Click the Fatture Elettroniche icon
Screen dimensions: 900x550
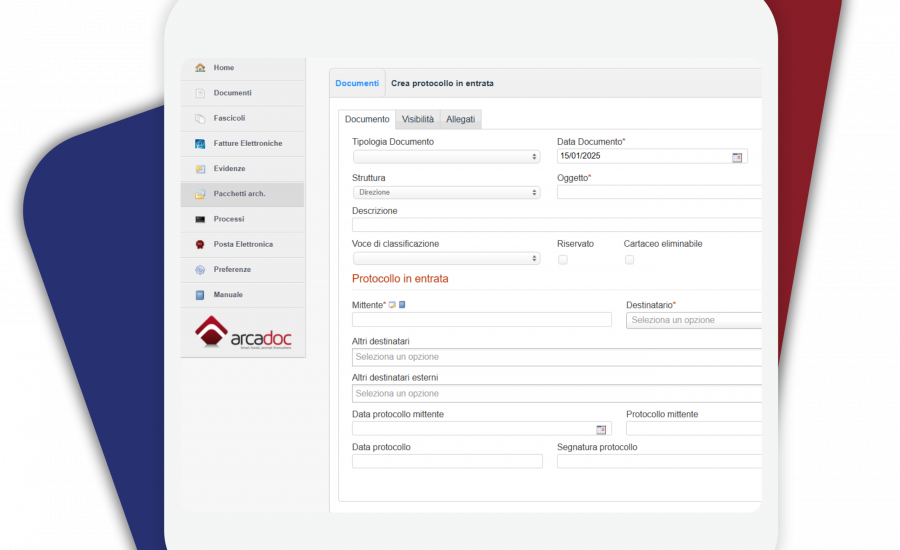pos(200,144)
